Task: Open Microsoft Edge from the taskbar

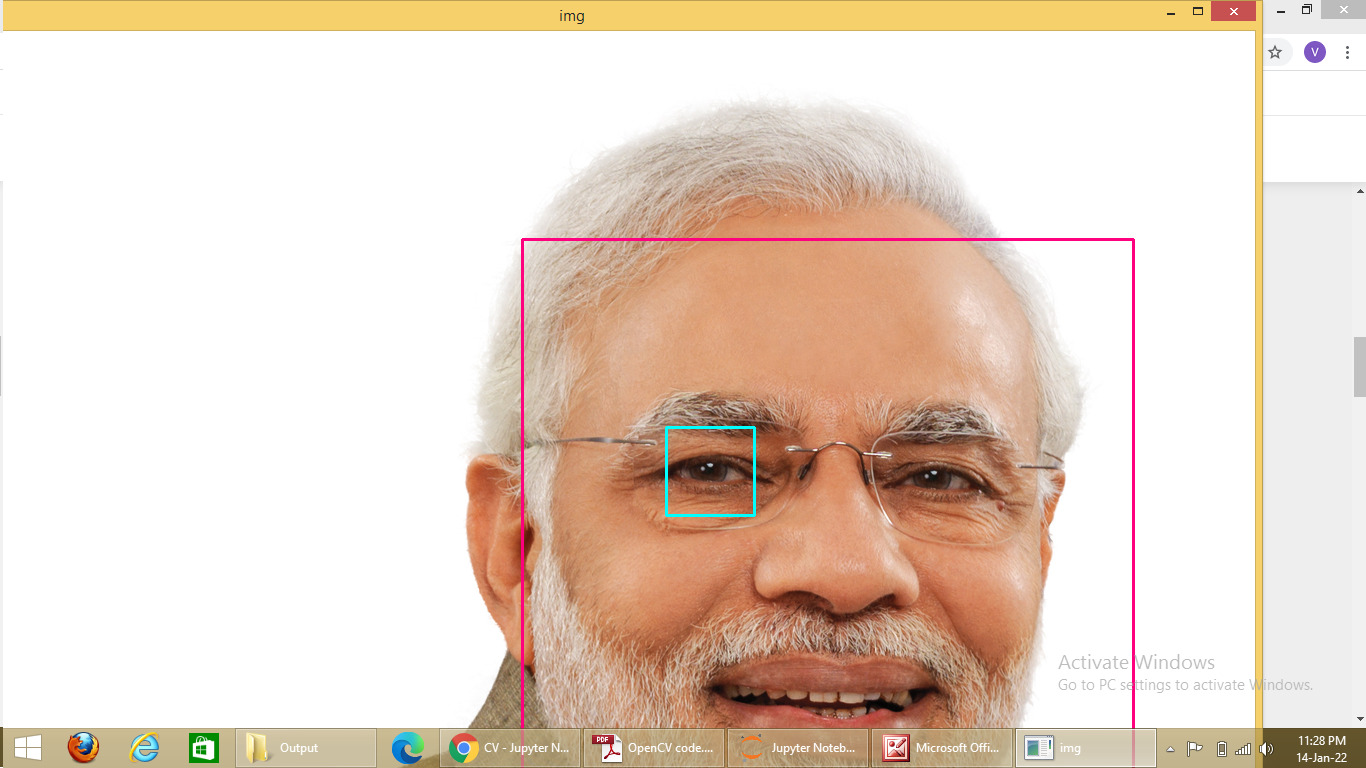Action: coord(410,747)
